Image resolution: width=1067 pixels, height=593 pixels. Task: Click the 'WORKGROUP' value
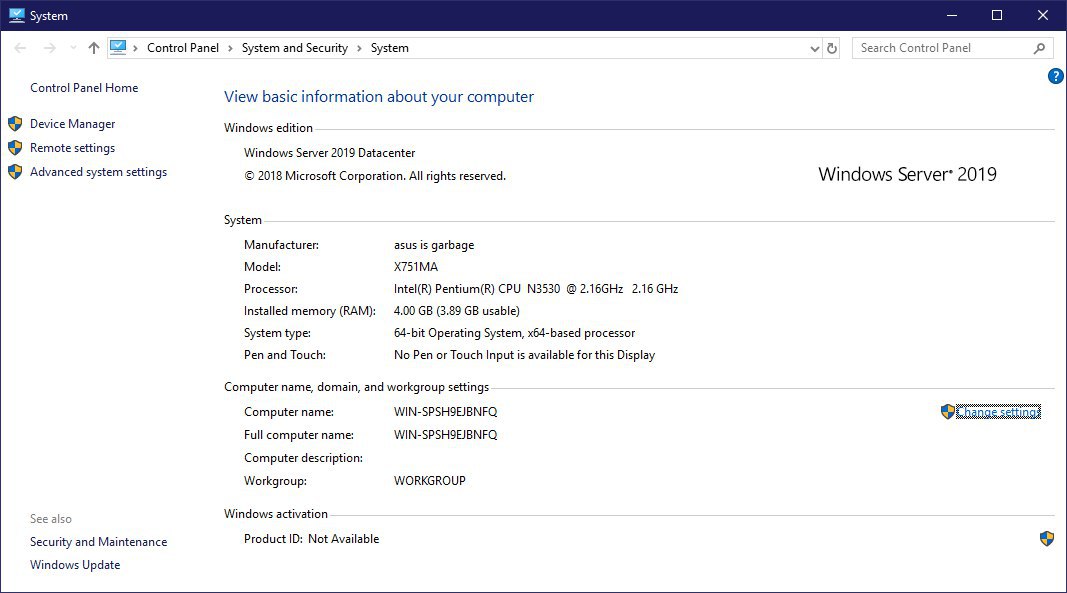(429, 481)
